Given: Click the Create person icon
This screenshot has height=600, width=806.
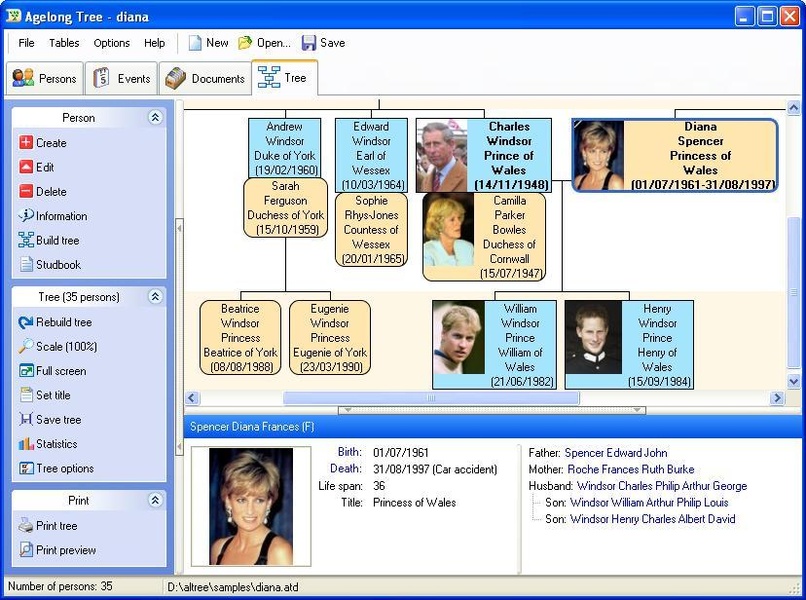Looking at the screenshot, I should point(26,142).
